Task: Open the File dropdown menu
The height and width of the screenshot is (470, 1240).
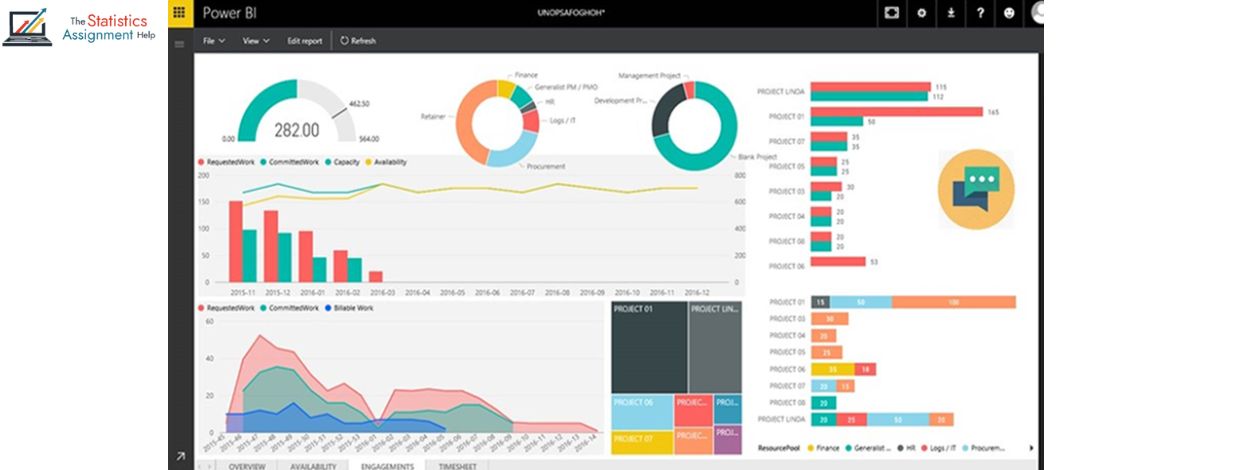Action: (x=213, y=41)
